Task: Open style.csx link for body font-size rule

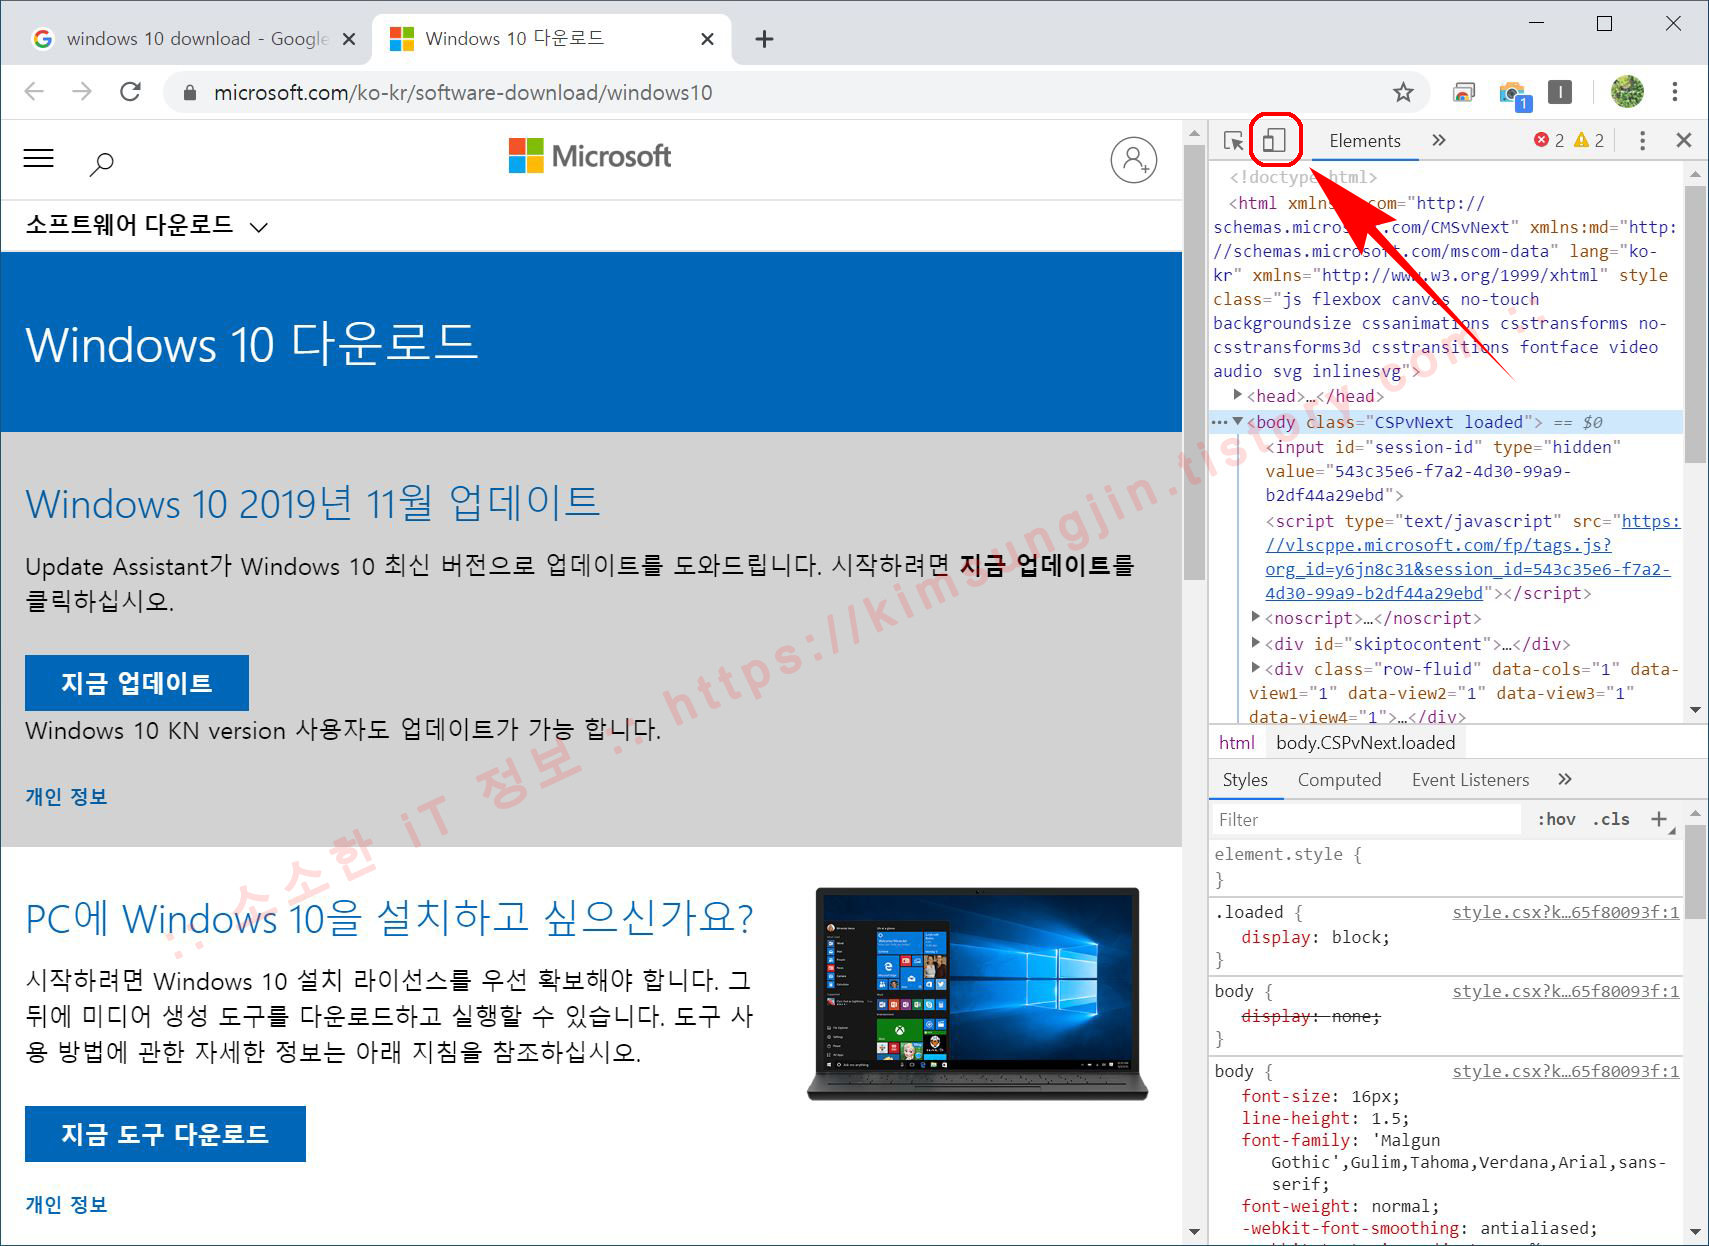Action: tap(1565, 1071)
